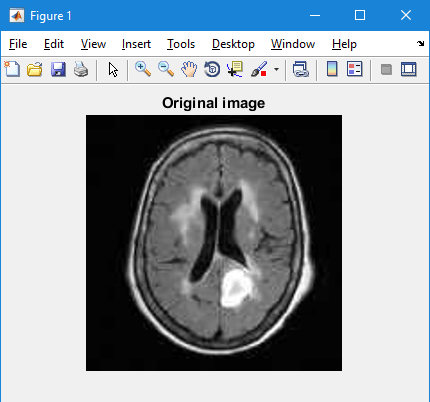The height and width of the screenshot is (402, 430).
Task: Minimize the Figure 1 window
Action: point(315,15)
